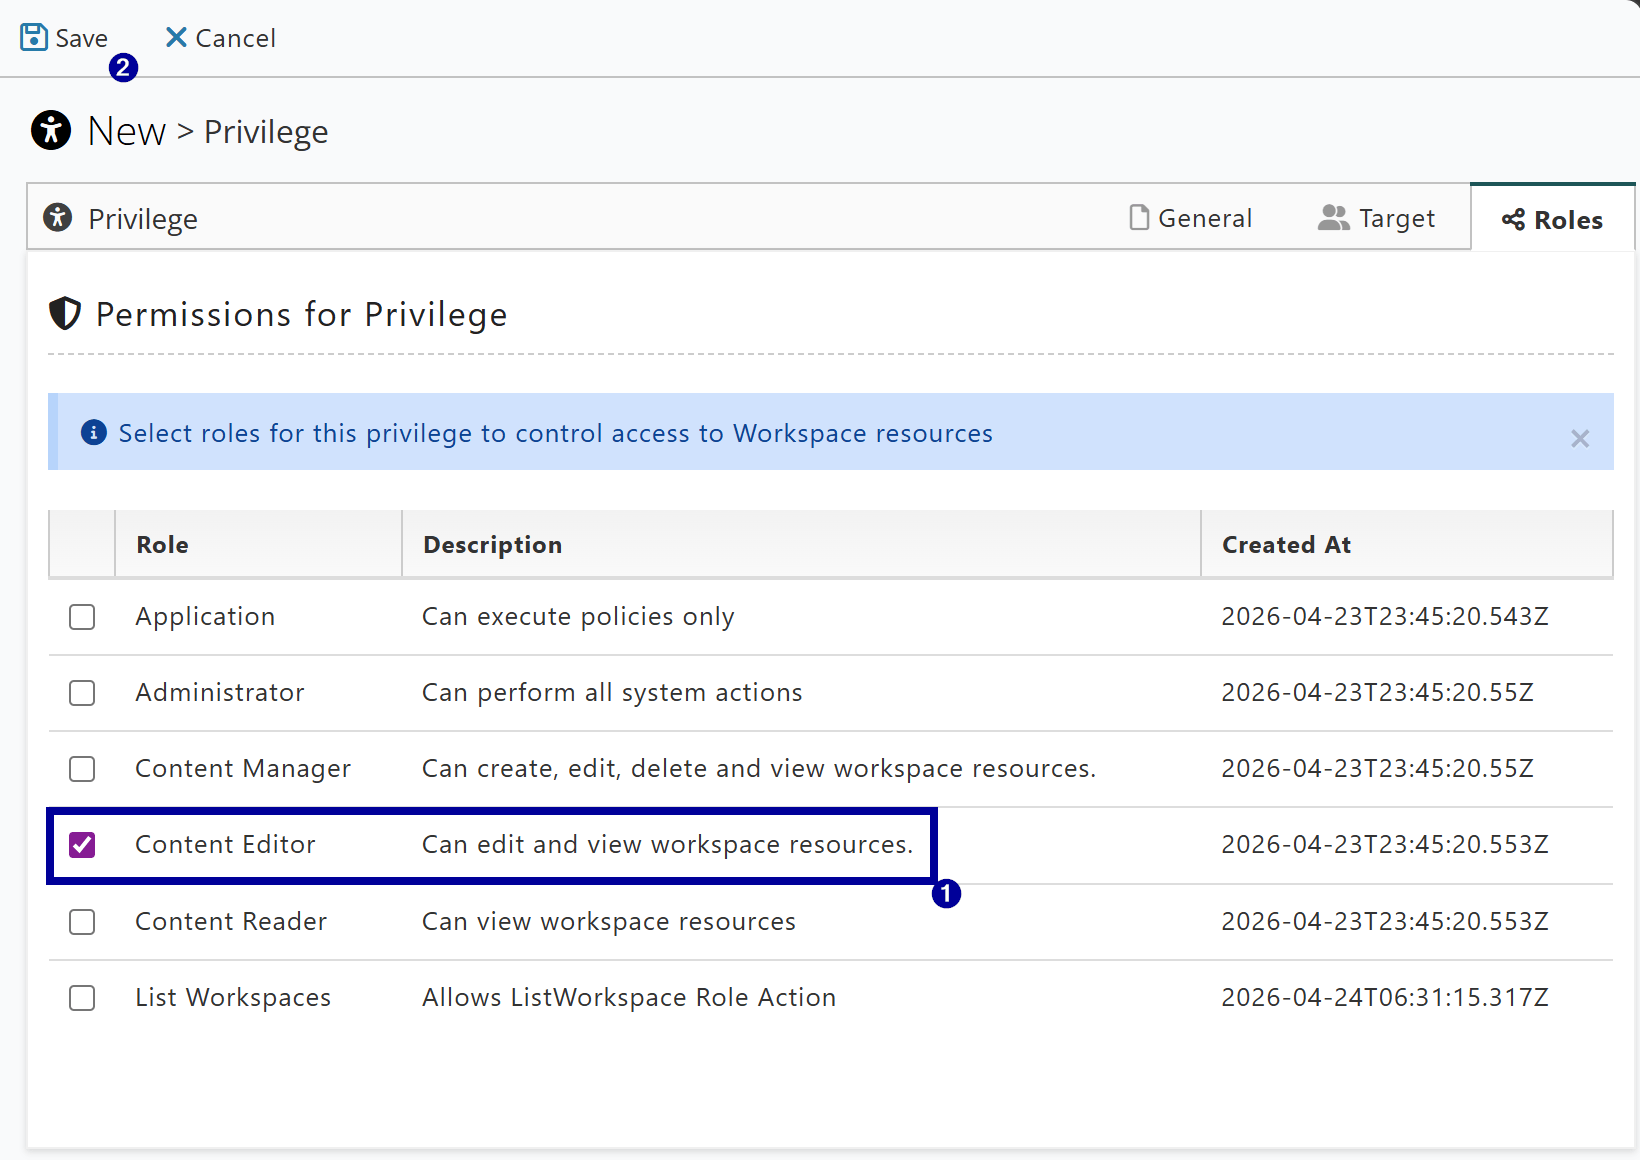1640x1160 pixels.
Task: Click the 'Select roles for this privilege' message
Action: (x=555, y=433)
